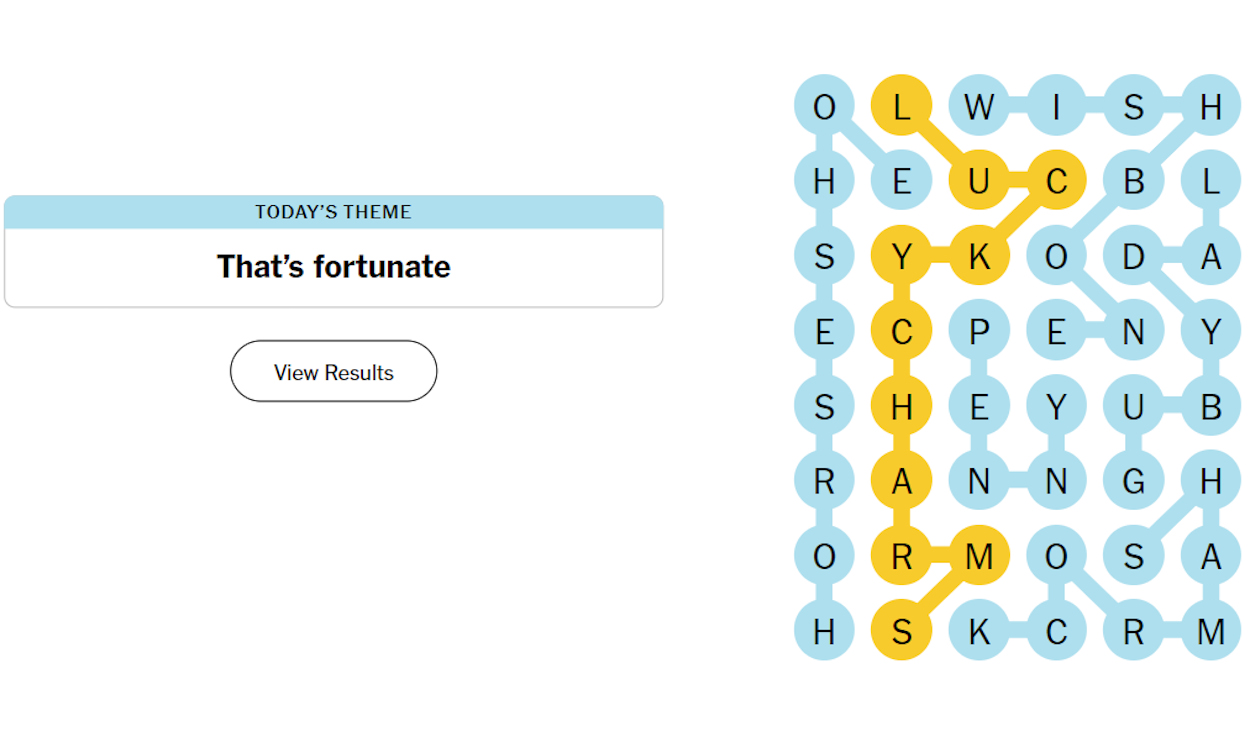
Task: Select the blue letter L tile
Action: click(x=1210, y=181)
